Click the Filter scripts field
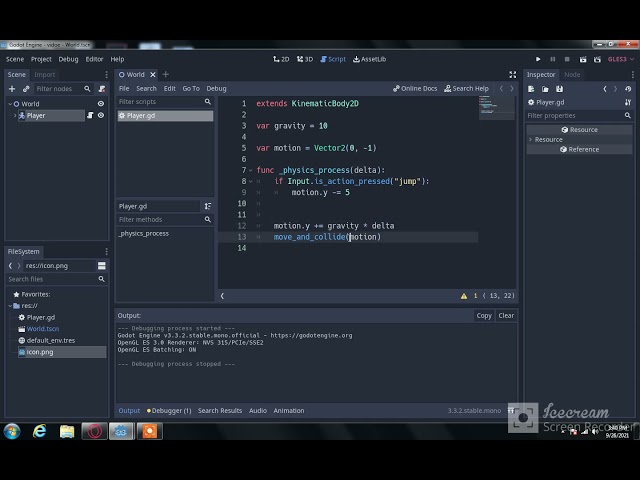The height and width of the screenshot is (480, 640). (164, 102)
